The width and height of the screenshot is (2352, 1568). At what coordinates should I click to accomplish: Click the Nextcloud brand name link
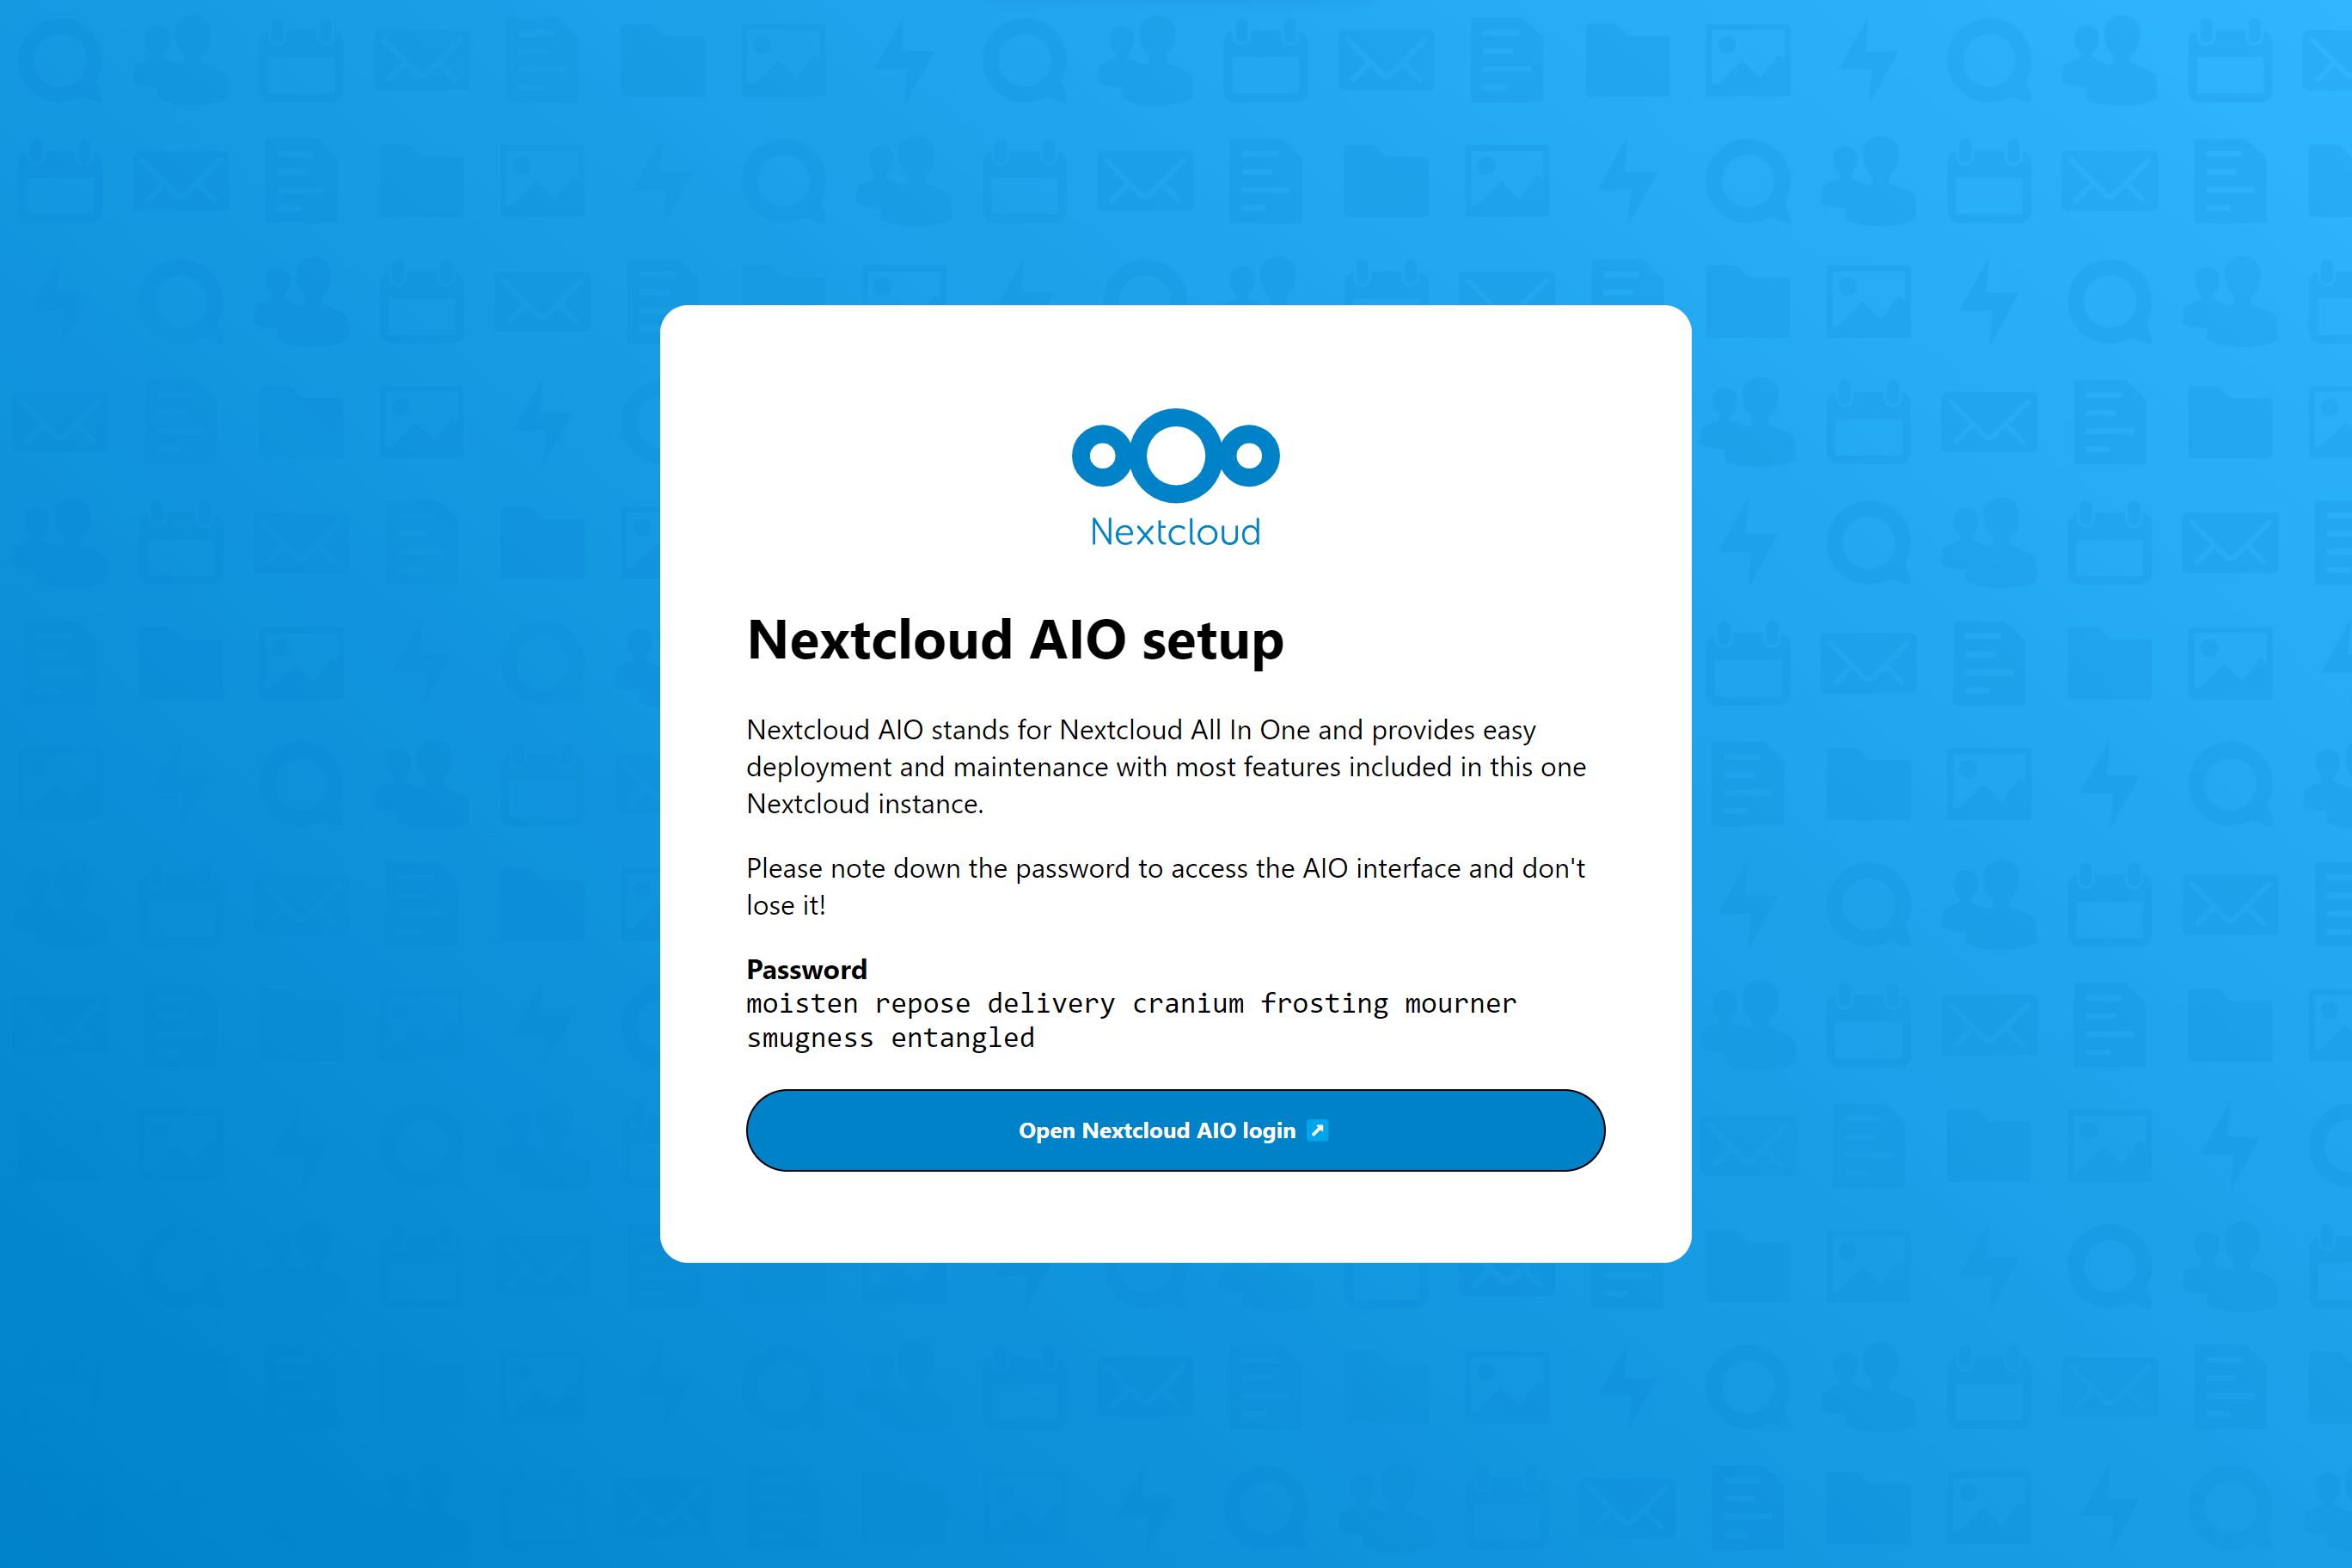pos(1174,530)
